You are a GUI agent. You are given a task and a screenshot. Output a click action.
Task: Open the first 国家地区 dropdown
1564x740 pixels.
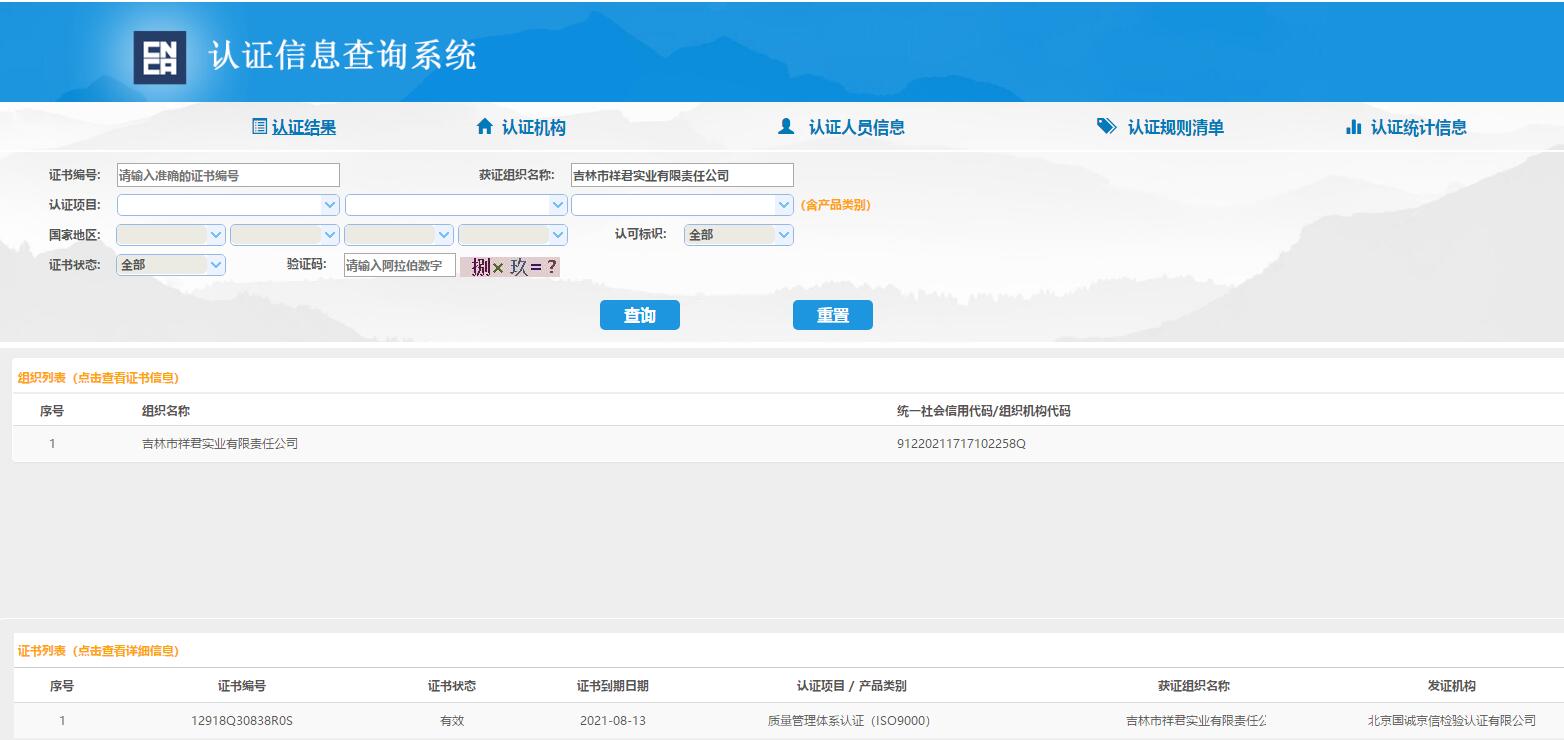(x=171, y=235)
